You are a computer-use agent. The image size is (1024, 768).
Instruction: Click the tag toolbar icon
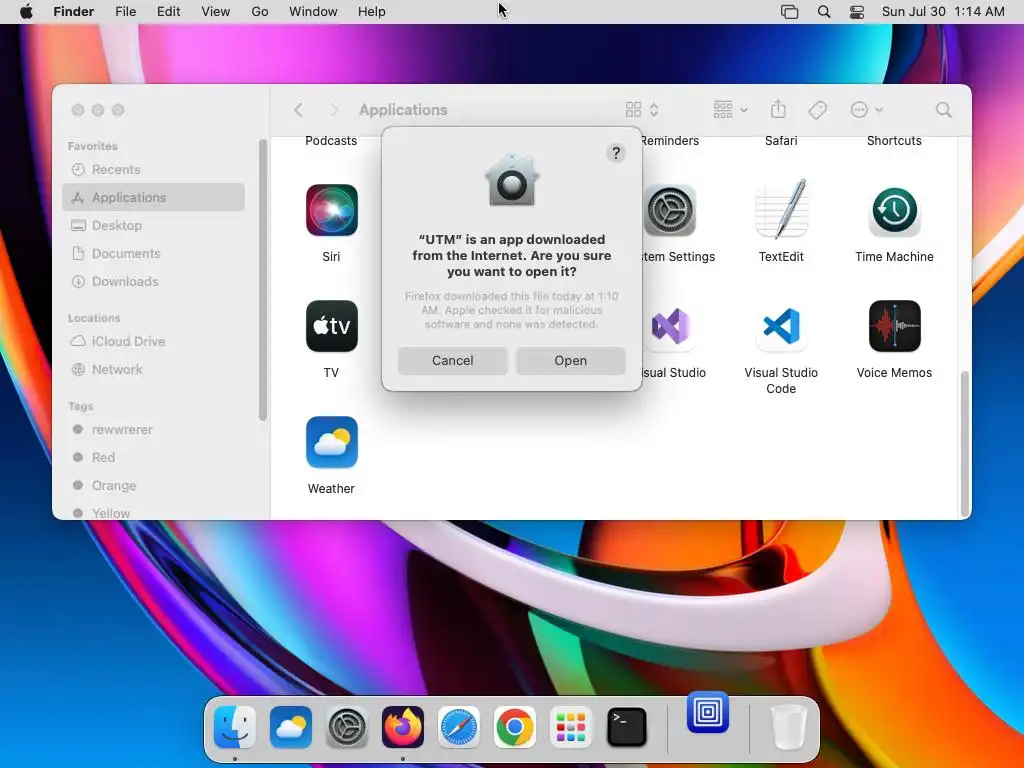coord(817,110)
